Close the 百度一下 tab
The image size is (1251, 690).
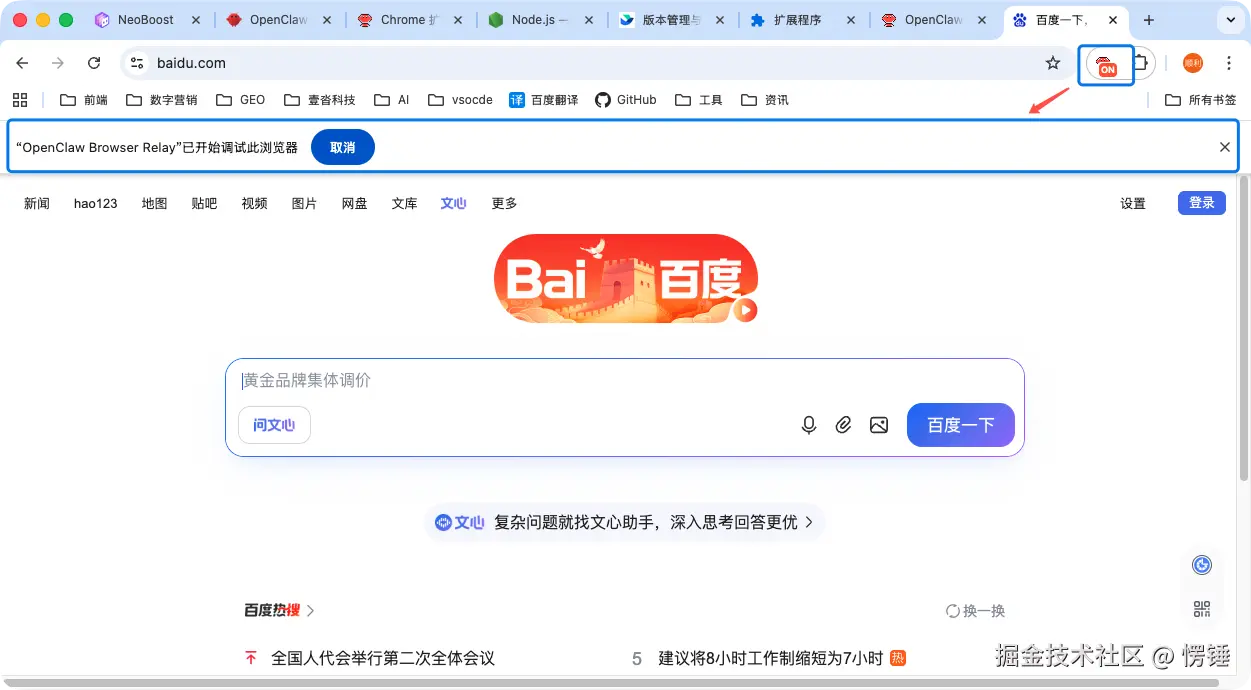click(1113, 20)
